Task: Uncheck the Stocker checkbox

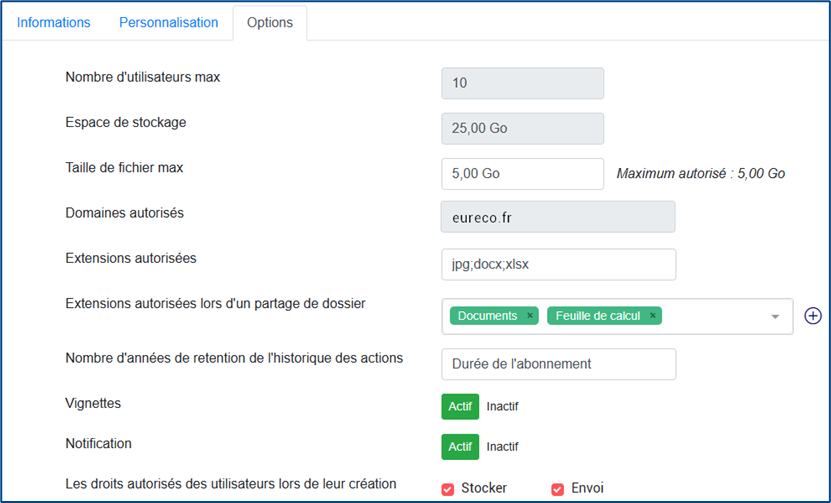Action: tap(448, 489)
